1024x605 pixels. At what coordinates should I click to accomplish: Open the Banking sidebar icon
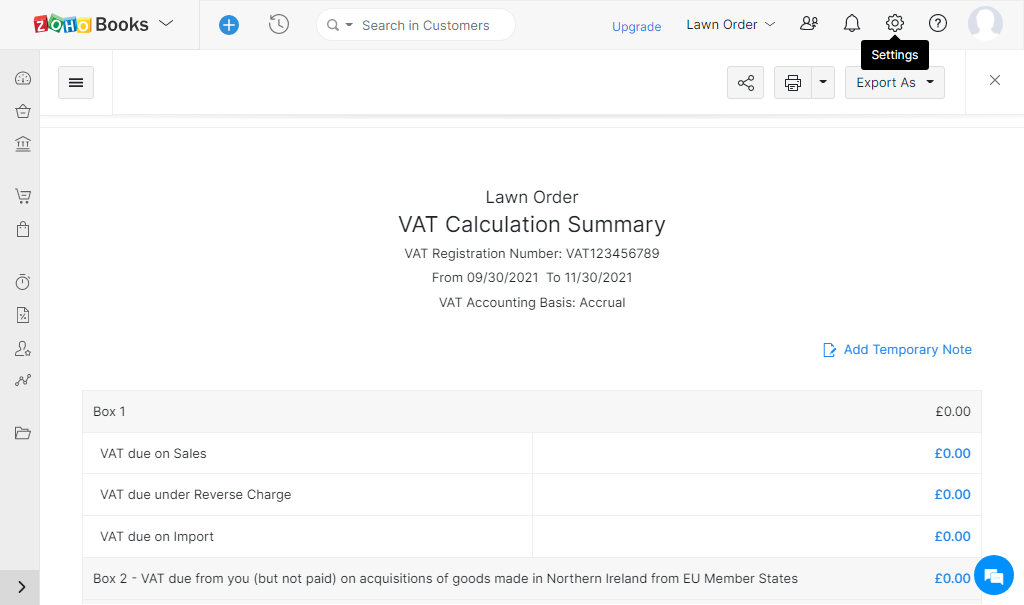pos(23,145)
